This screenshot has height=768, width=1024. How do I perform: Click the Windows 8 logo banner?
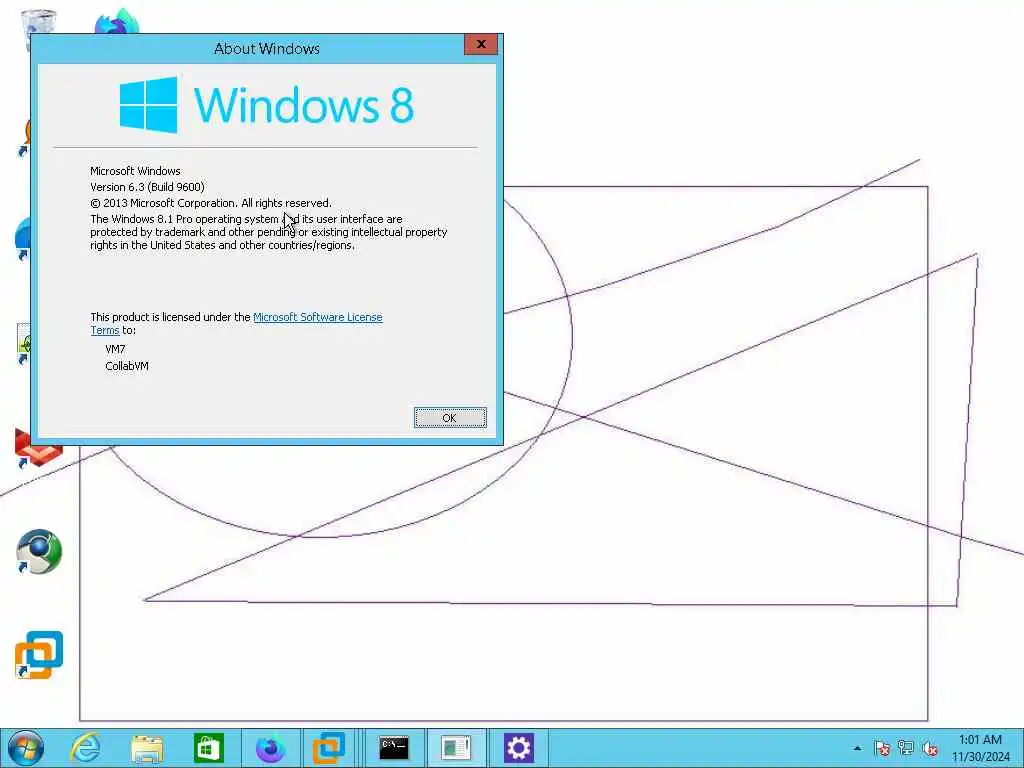(266, 105)
